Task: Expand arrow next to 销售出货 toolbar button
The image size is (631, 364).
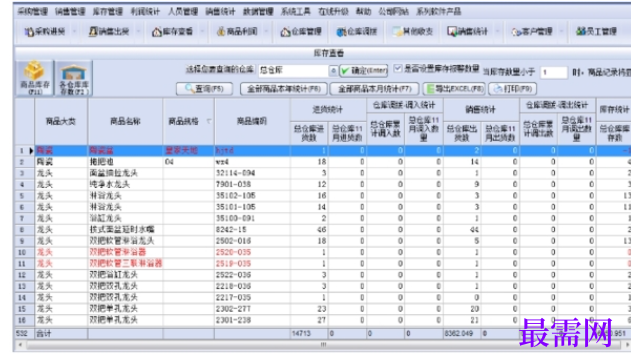Action: 138,31
